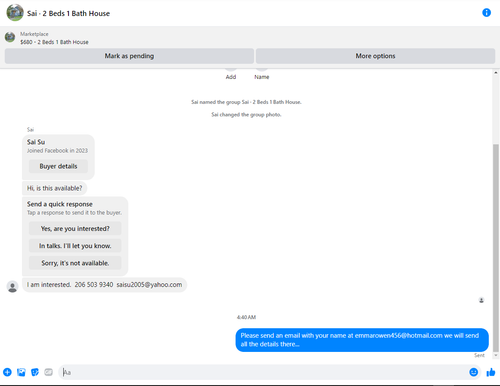Choose a sticker with the sticker icon
The width and height of the screenshot is (500, 386).
[35, 372]
